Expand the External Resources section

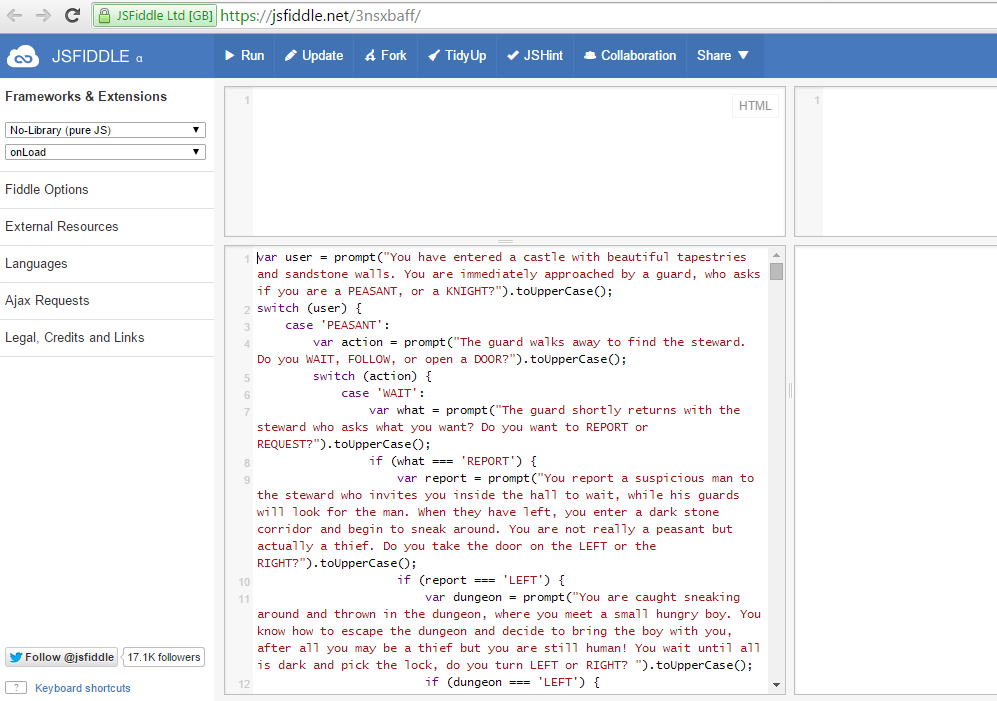pos(62,227)
